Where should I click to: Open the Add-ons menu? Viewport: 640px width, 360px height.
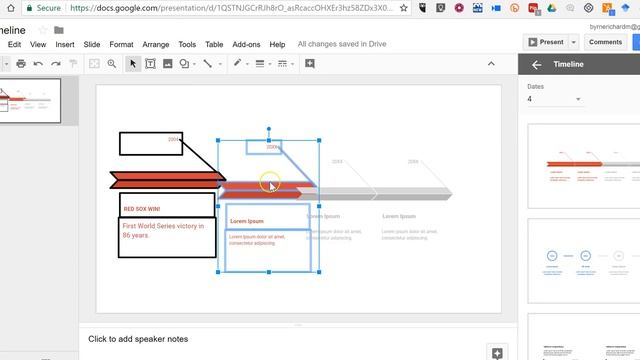pyautogui.click(x=246, y=44)
